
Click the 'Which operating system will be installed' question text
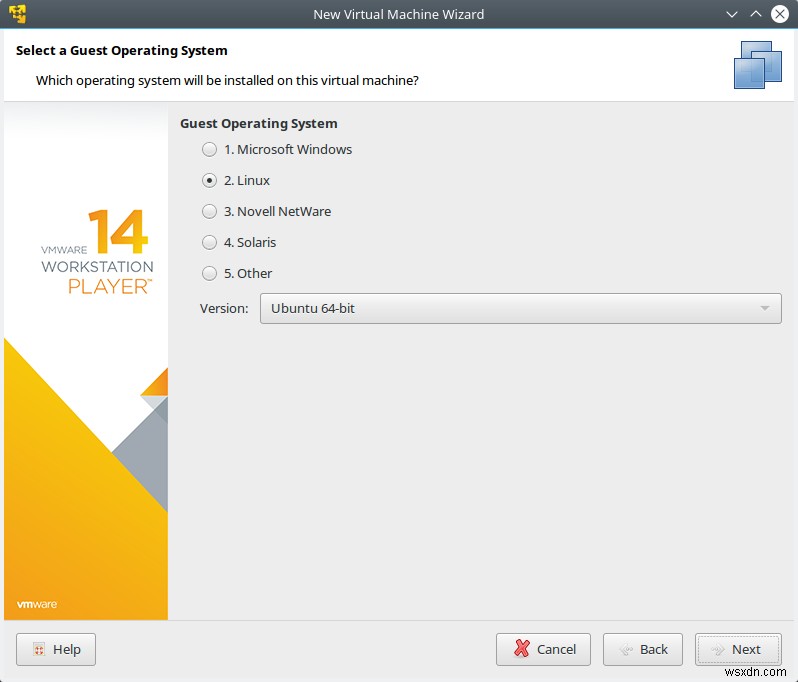coord(227,80)
